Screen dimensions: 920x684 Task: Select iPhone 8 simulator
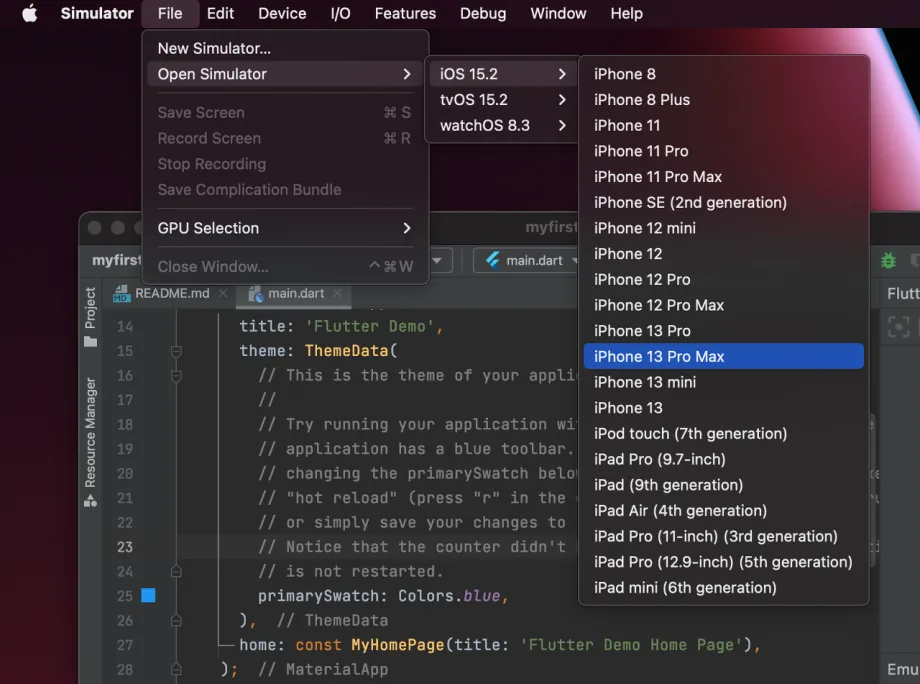723,74
